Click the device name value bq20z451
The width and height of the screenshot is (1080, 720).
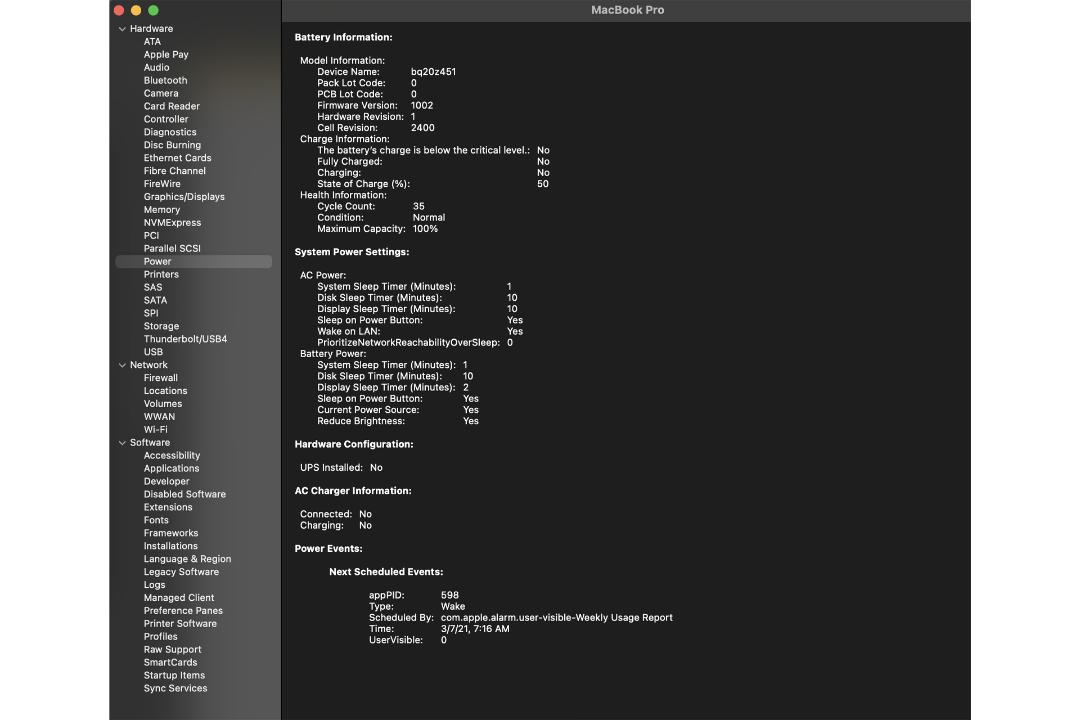pyautogui.click(x=433, y=72)
